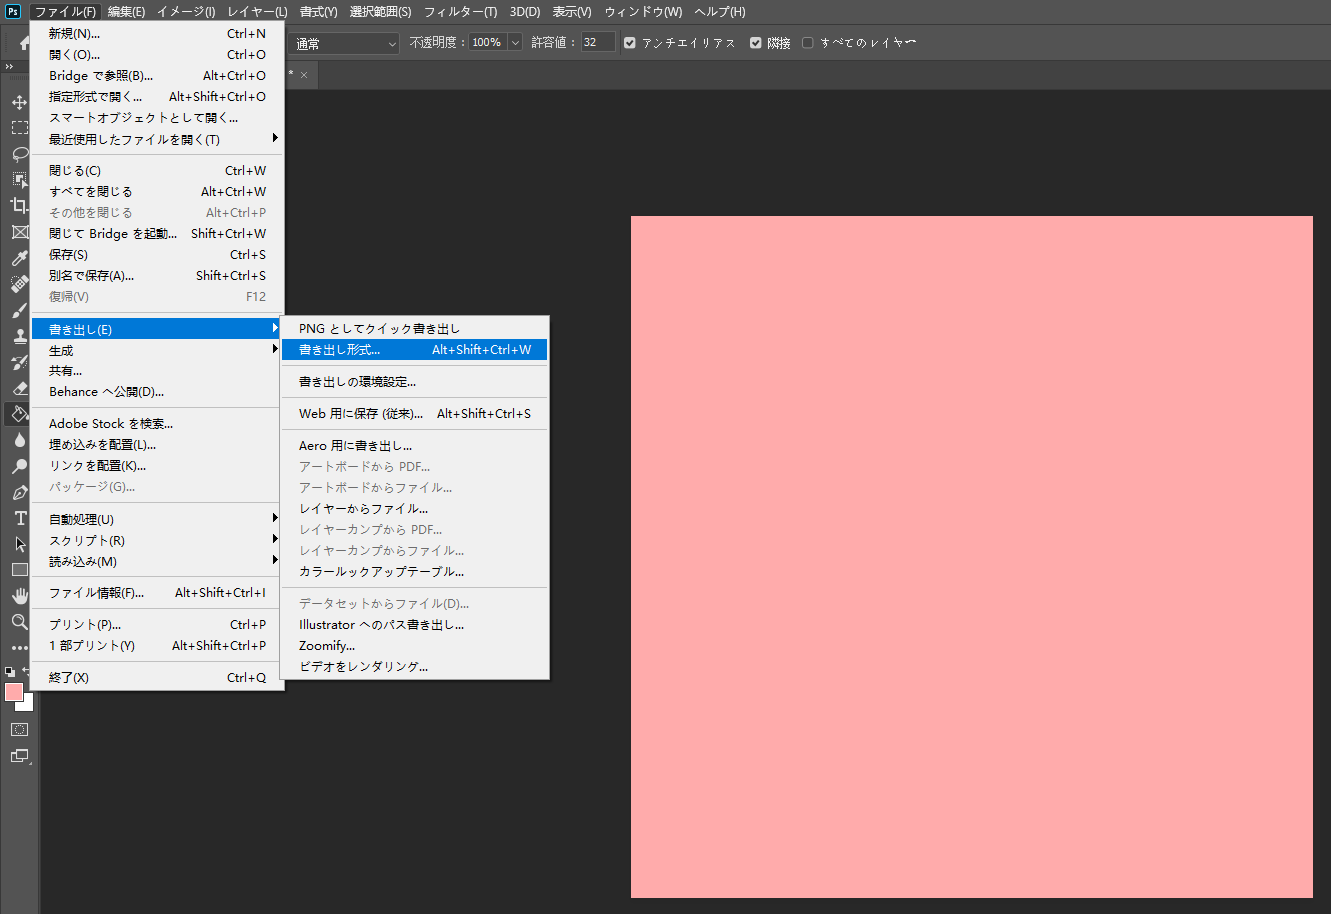Viewport: 1331px width, 914px height.
Task: Toggle the アンチエイリアス checkbox
Action: pos(629,43)
